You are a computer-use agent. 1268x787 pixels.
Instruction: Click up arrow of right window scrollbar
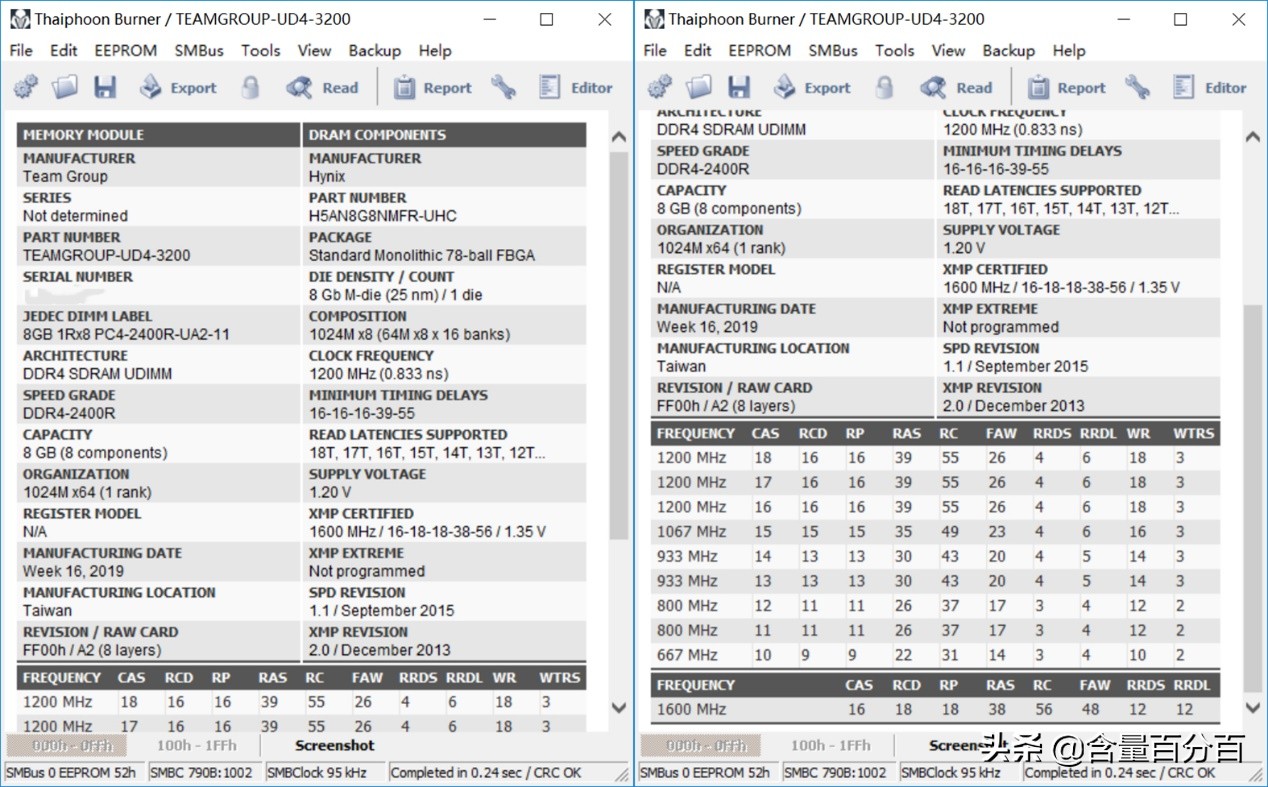[x=1253, y=136]
